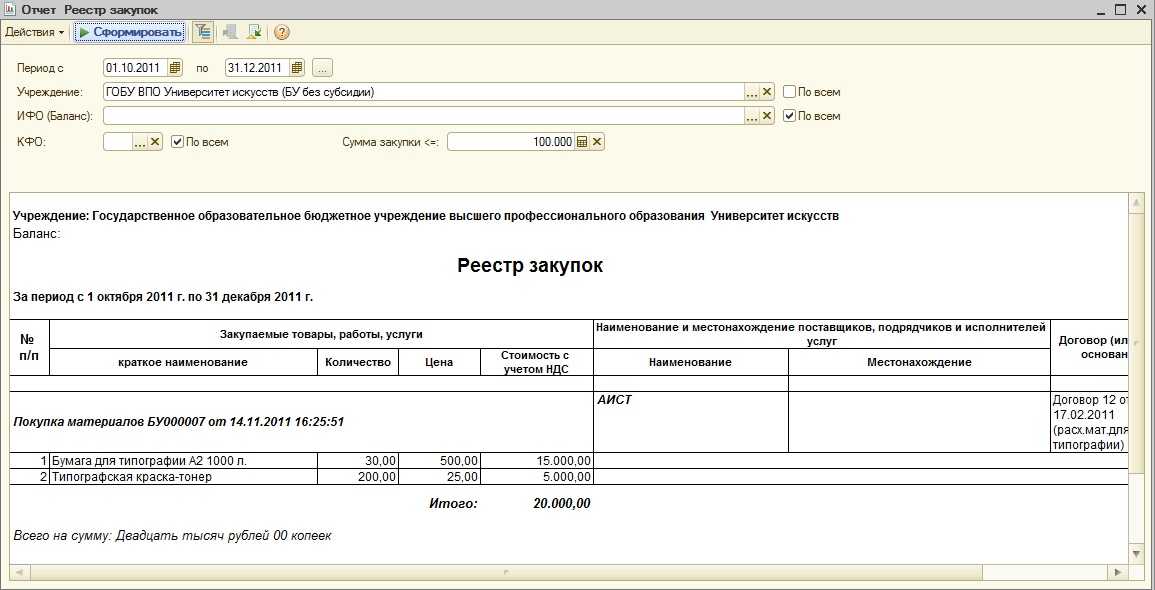The width and height of the screenshot is (1155, 590).
Task: Open calendar for the 31.12.2011 end date
Action: (x=296, y=68)
